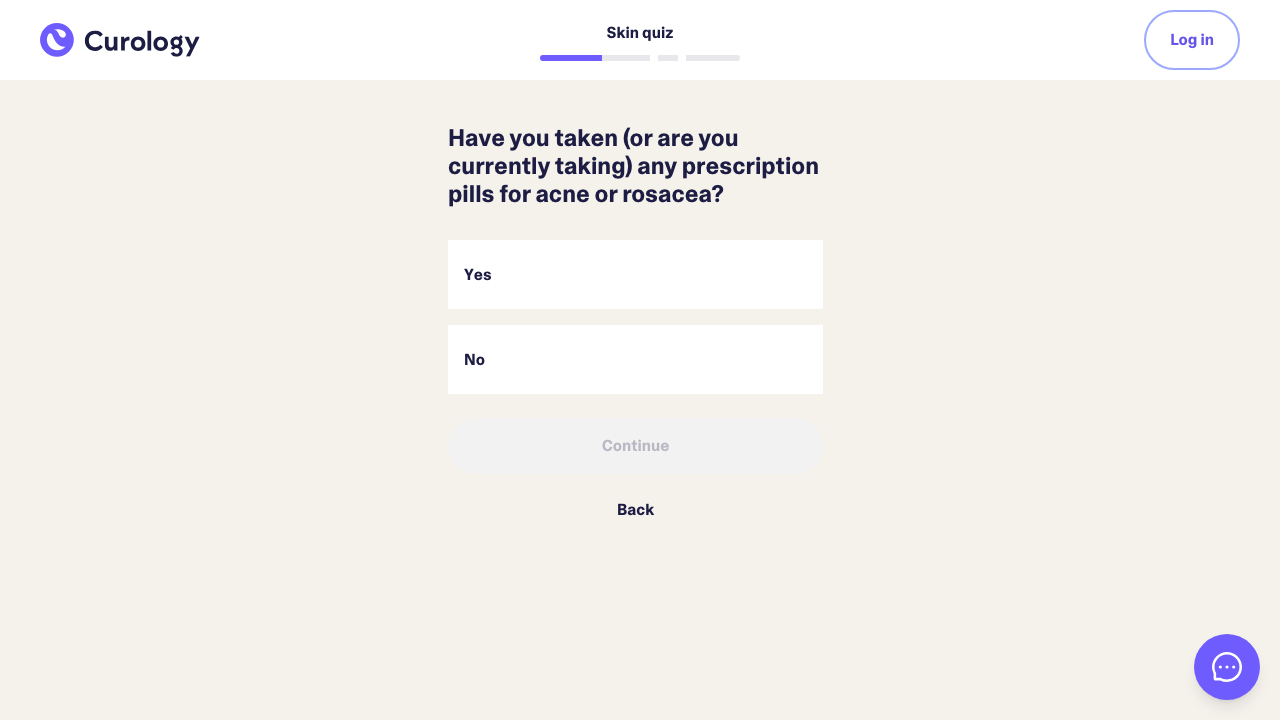Image resolution: width=1280 pixels, height=720 pixels.
Task: Click the last gray progress bar segment
Action: click(x=713, y=58)
